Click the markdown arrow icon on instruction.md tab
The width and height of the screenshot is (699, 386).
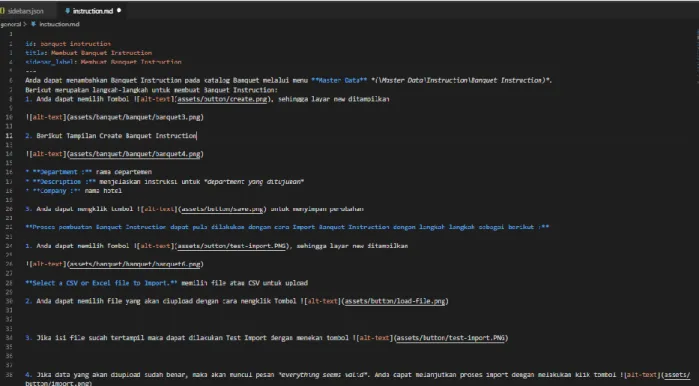pyautogui.click(x=67, y=11)
